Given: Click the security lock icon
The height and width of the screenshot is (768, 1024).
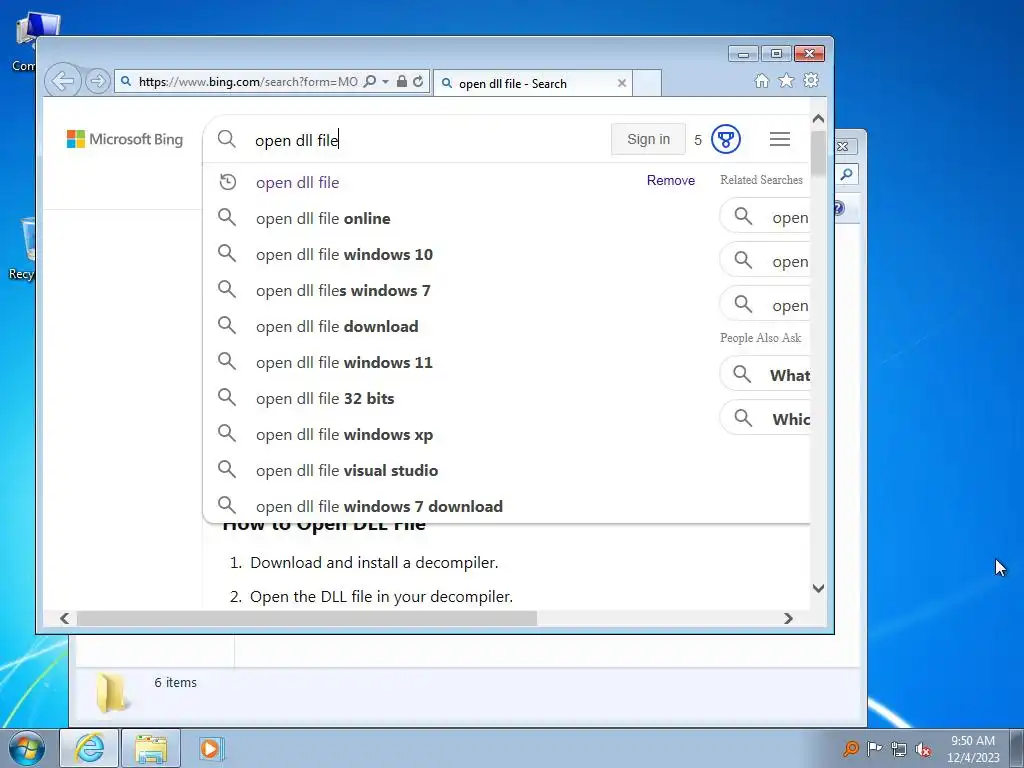Looking at the screenshot, I should pos(402,81).
